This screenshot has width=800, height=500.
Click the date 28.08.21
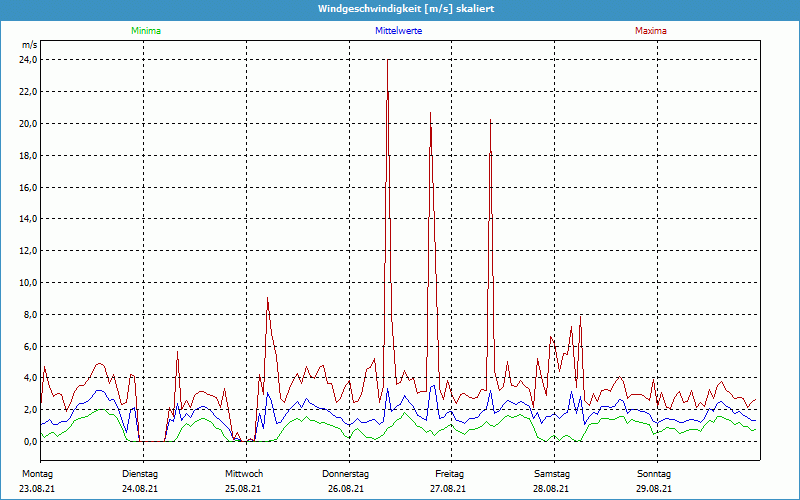tap(551, 489)
